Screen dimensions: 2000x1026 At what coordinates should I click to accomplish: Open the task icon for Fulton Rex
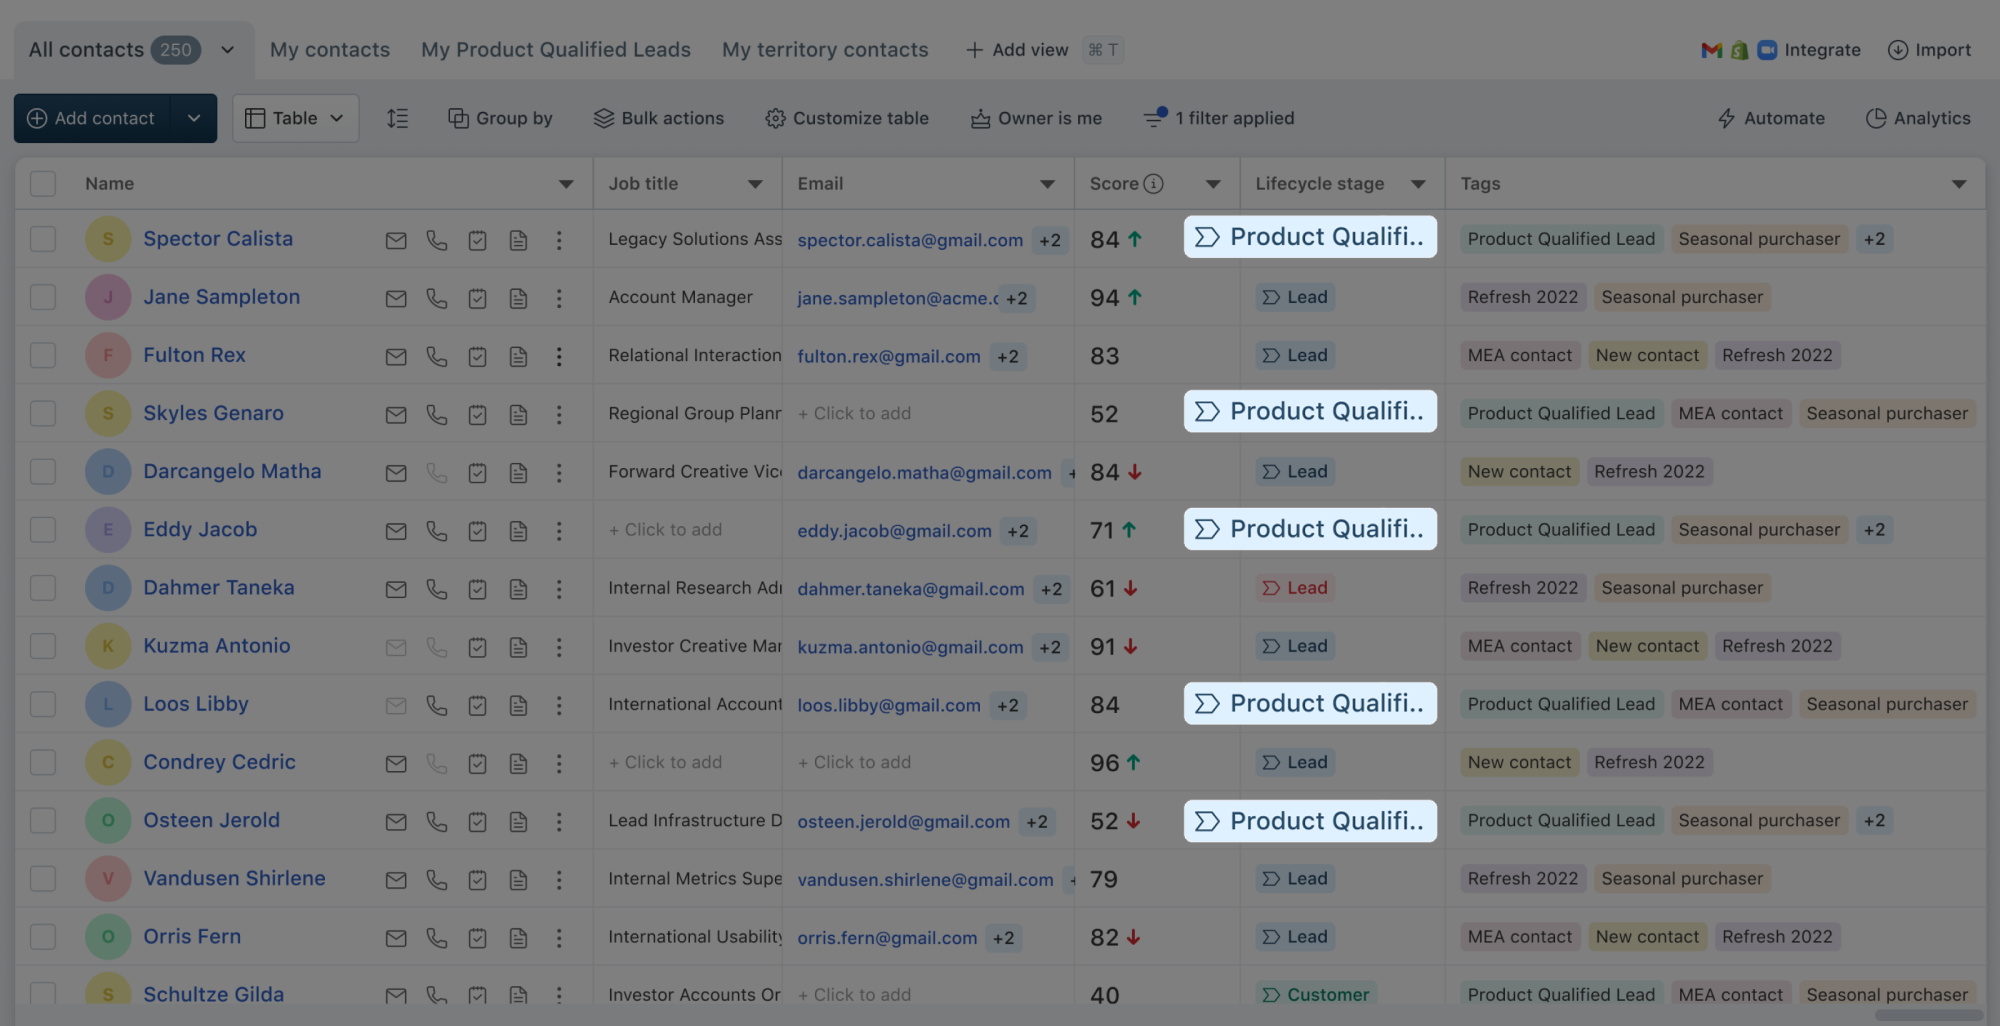(478, 356)
